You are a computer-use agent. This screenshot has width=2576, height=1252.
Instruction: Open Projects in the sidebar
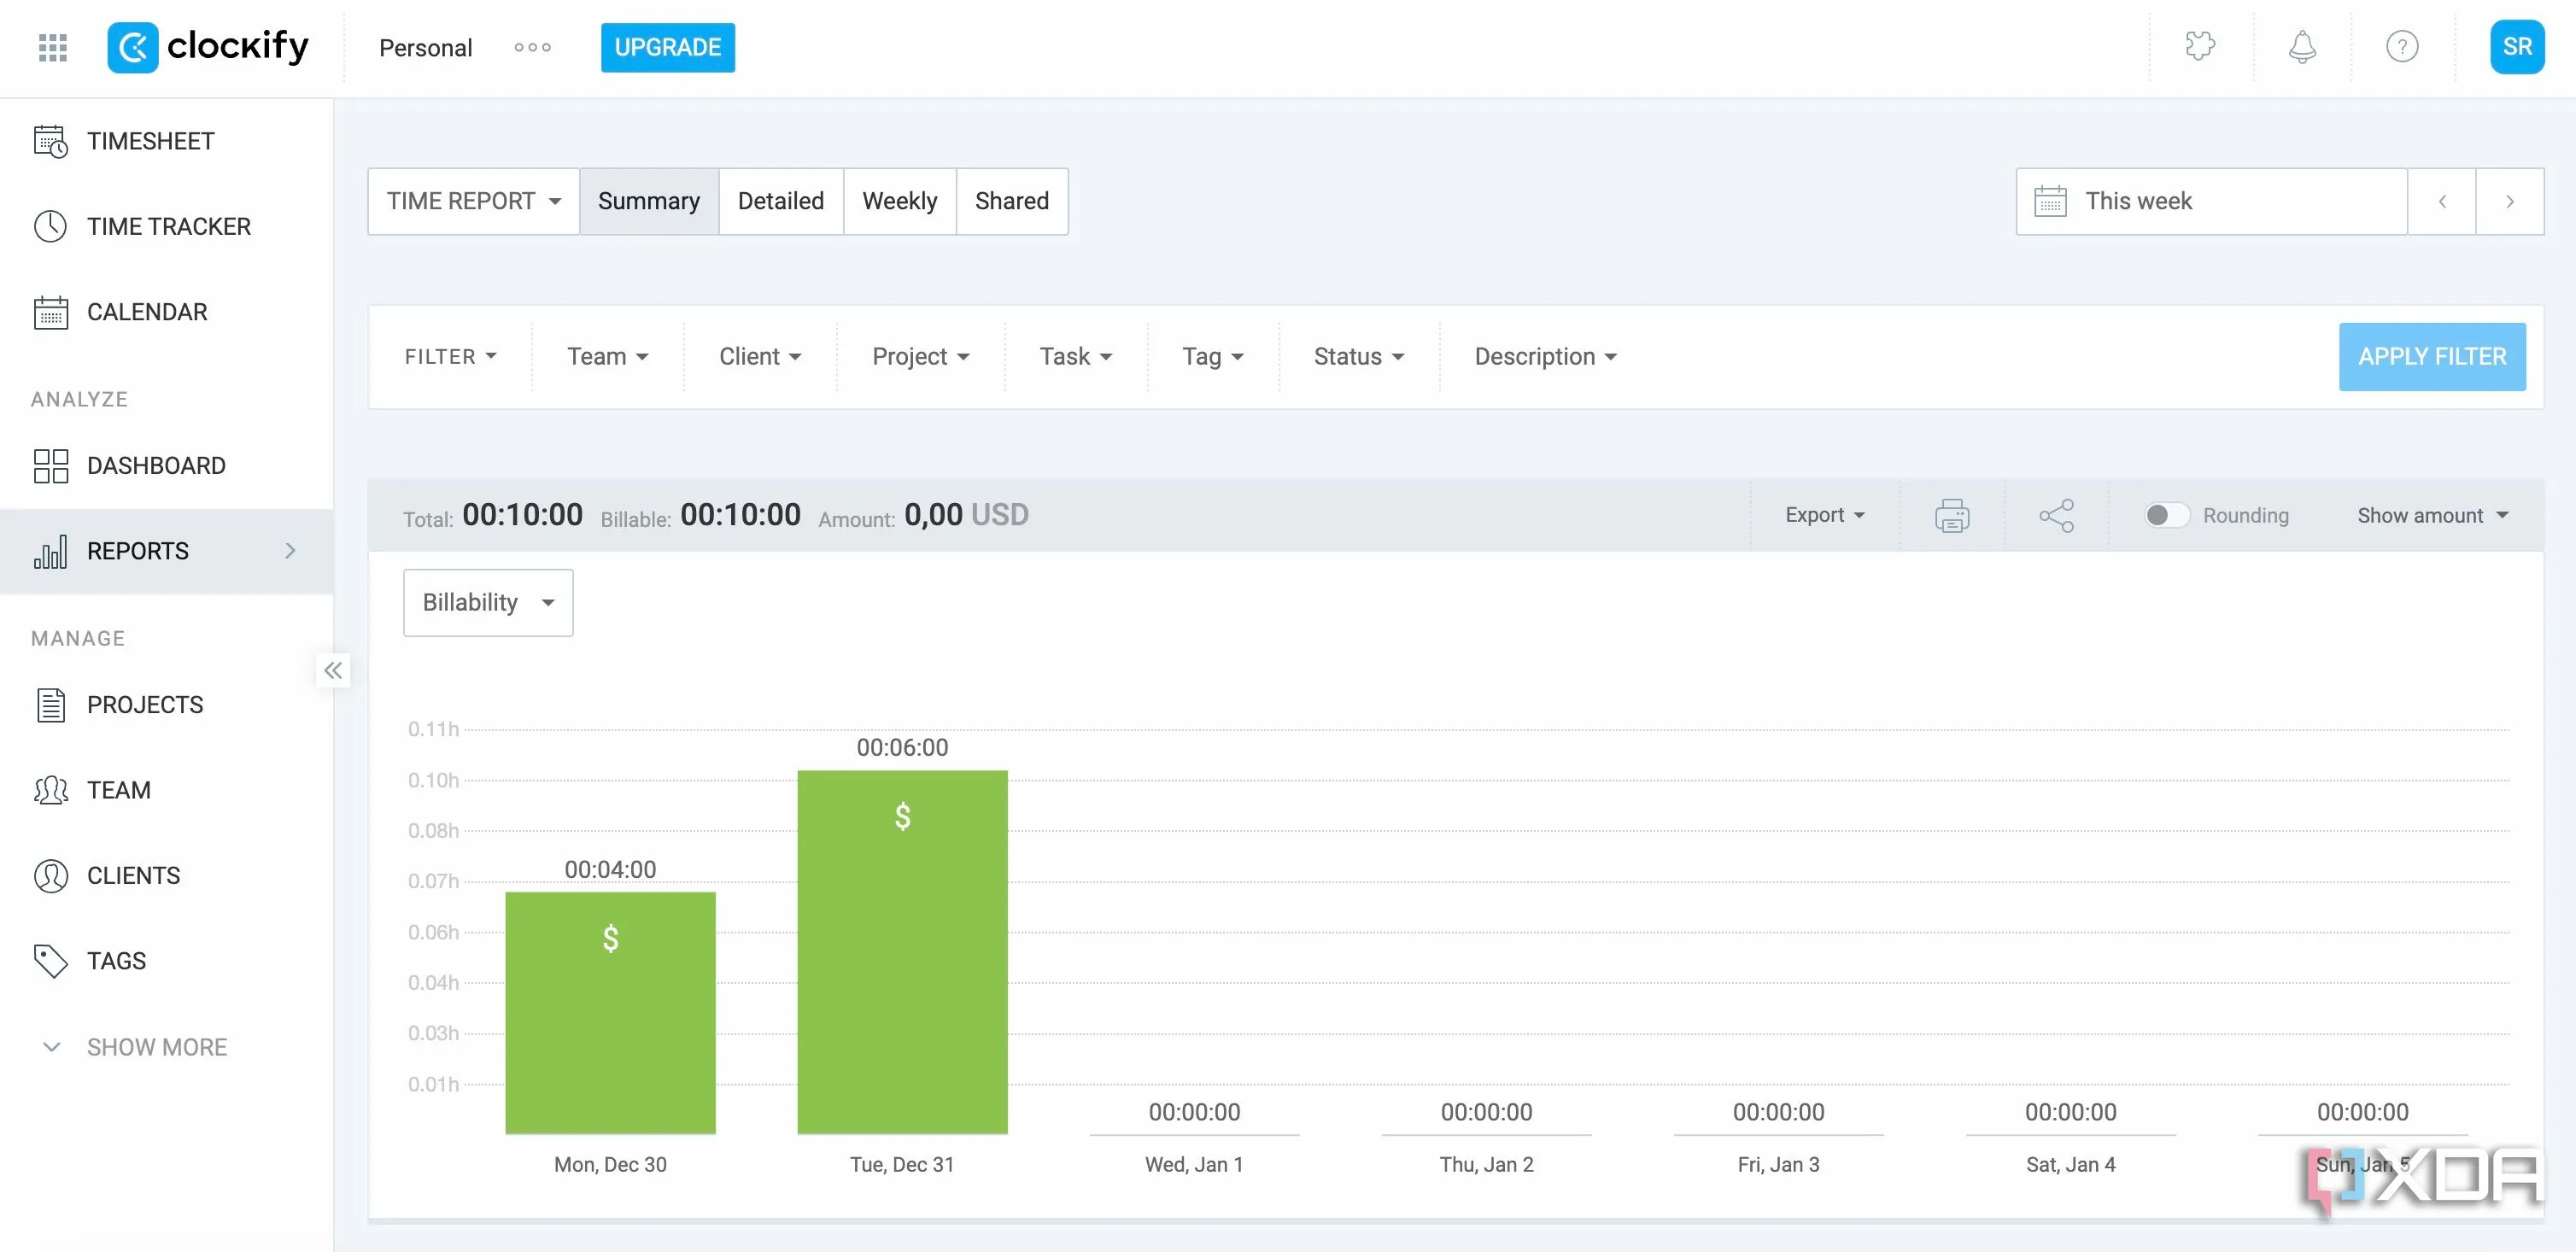coord(166,705)
